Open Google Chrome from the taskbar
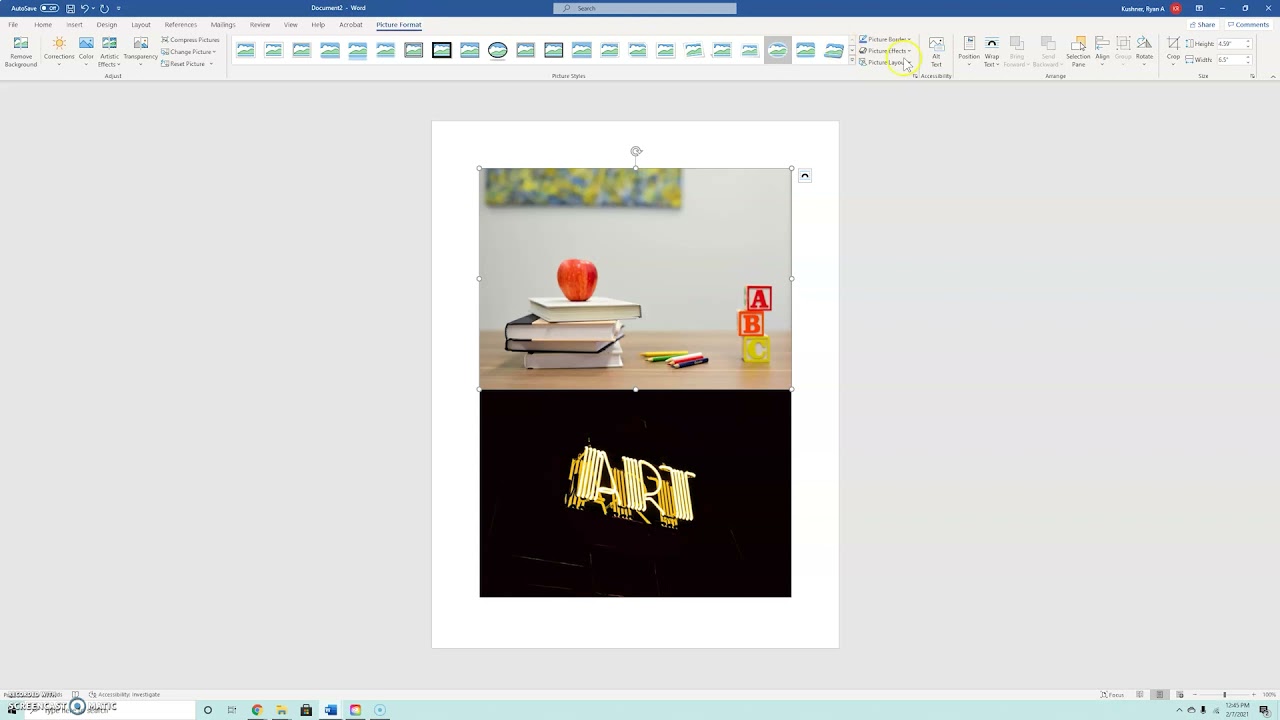The width and height of the screenshot is (1280, 720). coord(257,710)
